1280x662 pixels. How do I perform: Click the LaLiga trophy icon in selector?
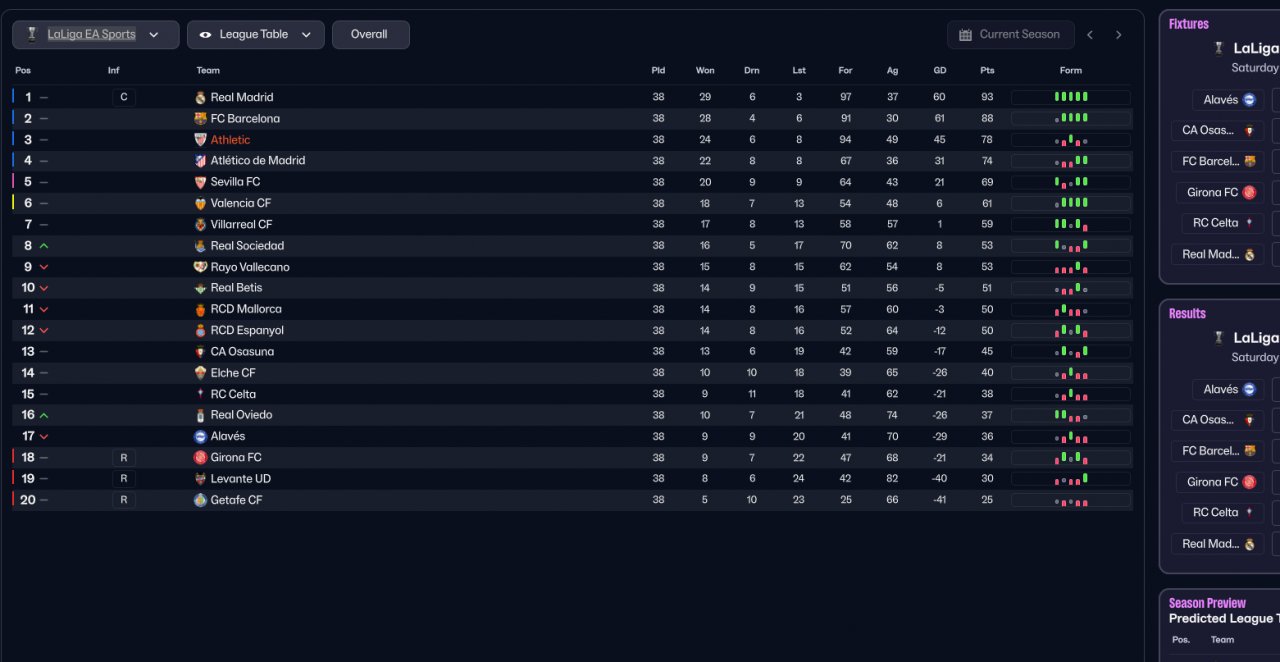[32, 35]
